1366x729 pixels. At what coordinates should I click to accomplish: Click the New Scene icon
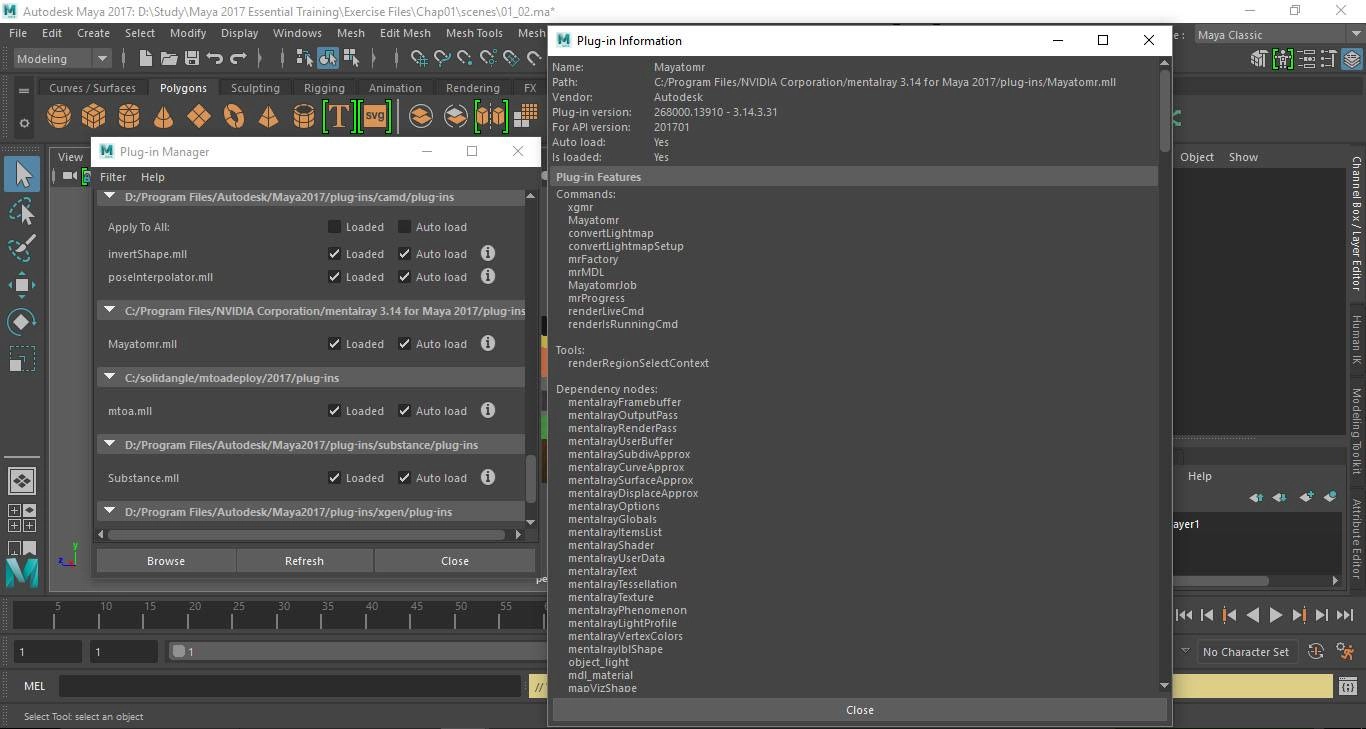tap(146, 59)
